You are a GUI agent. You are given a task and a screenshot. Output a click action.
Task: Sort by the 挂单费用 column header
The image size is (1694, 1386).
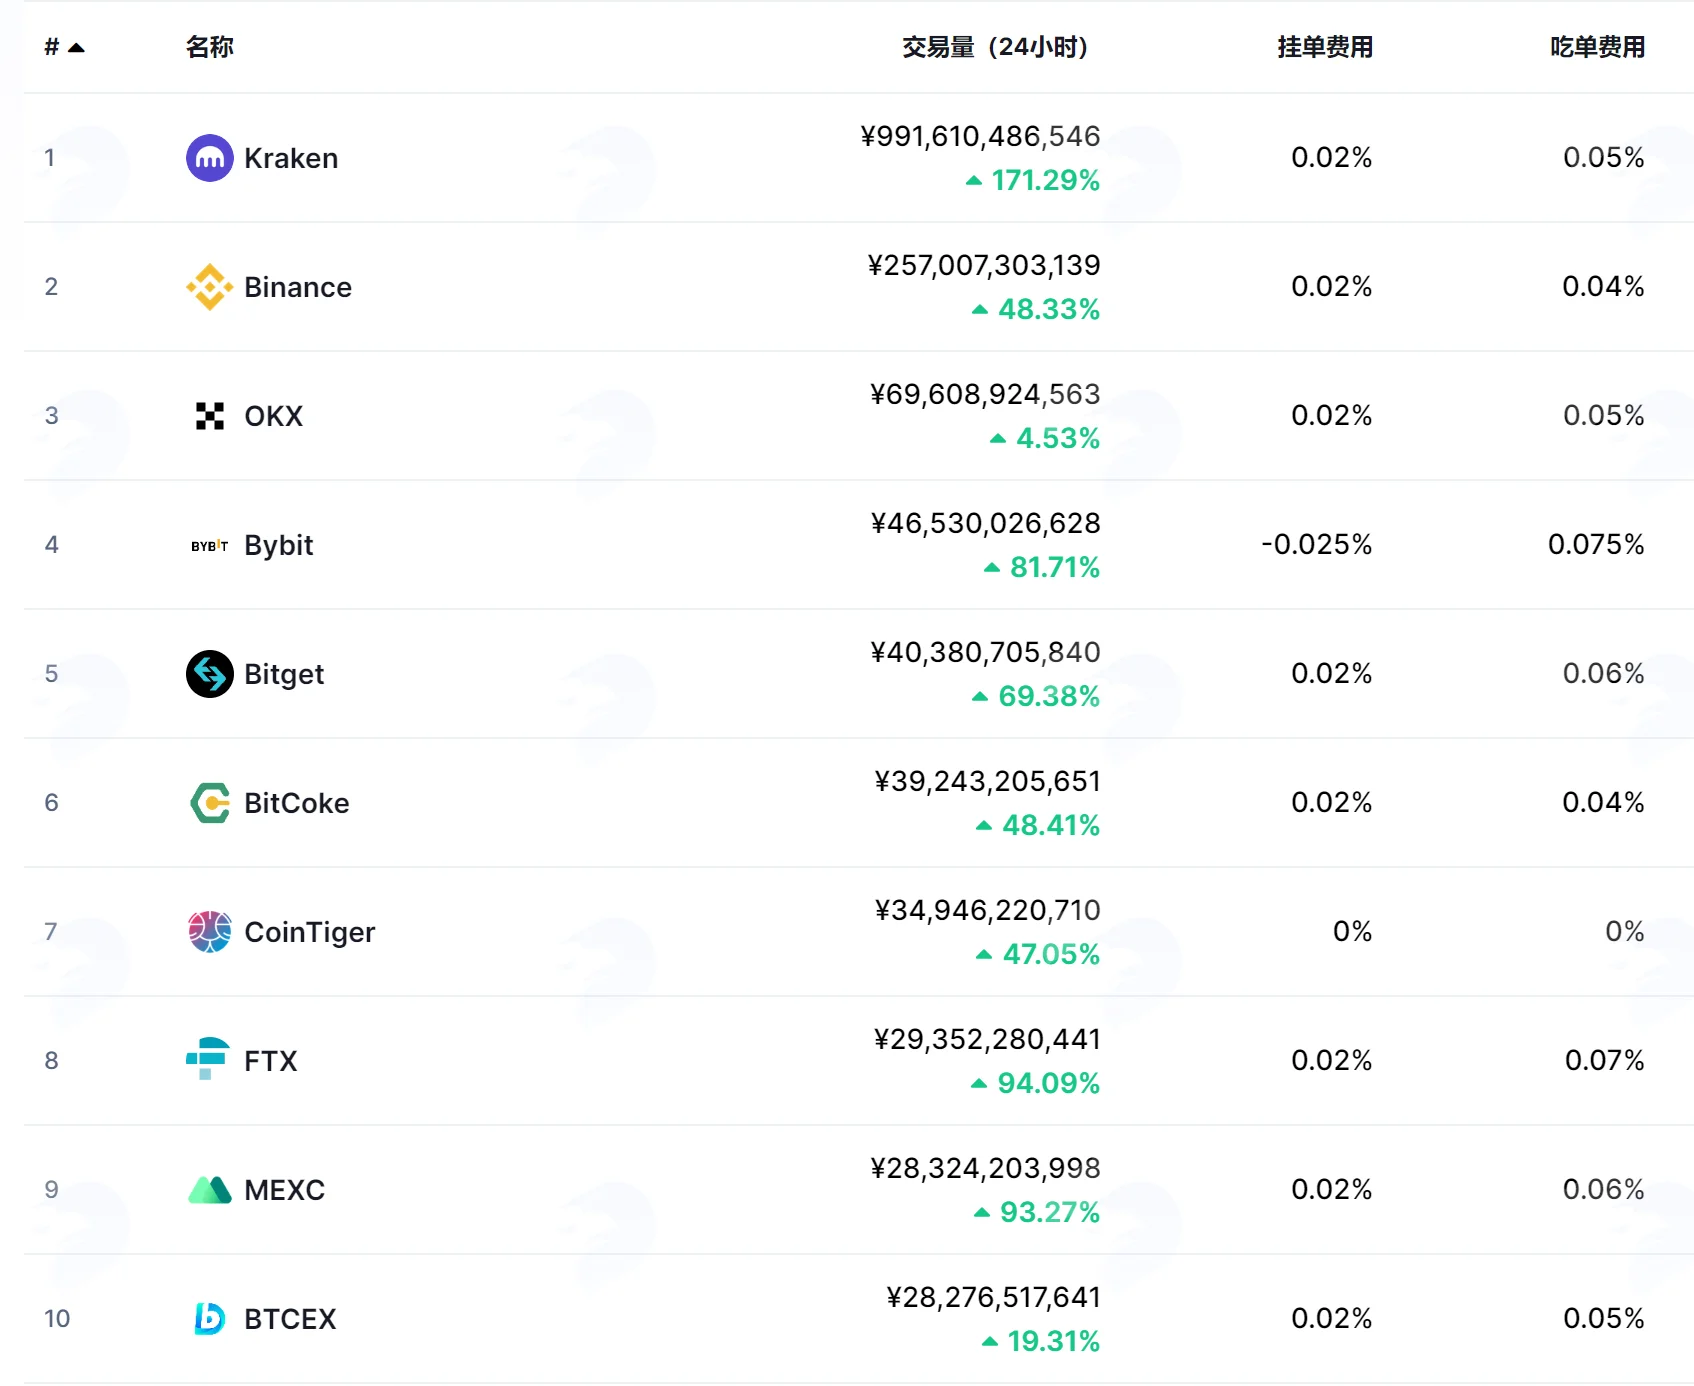tap(1325, 47)
